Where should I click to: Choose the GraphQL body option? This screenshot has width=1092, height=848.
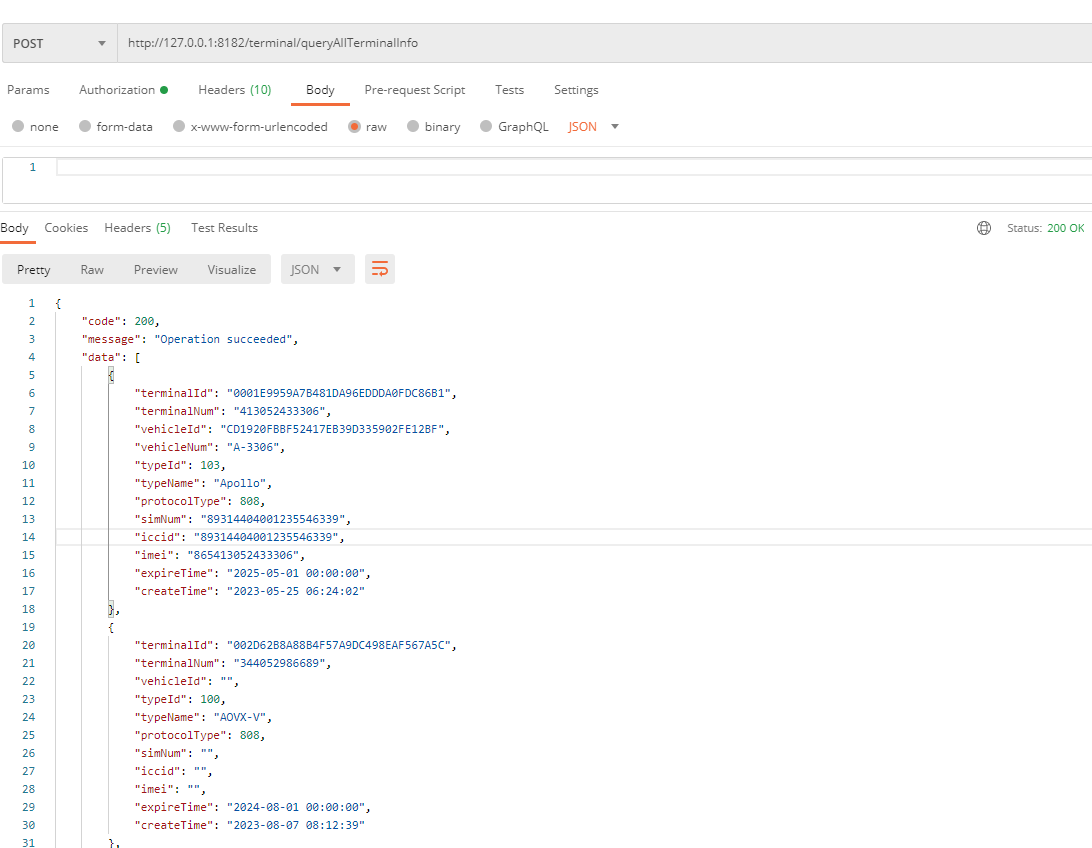pyautogui.click(x=487, y=127)
